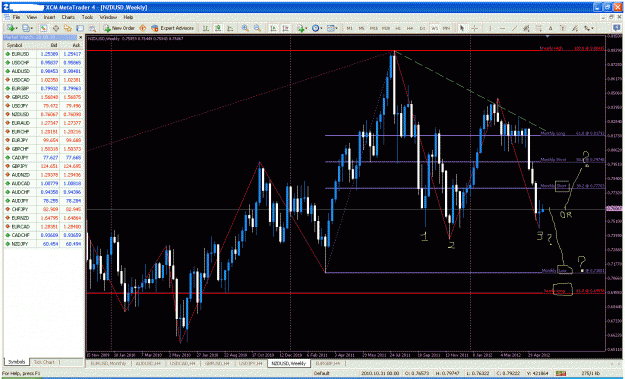Viewport: 625px width, 379px height.
Task: Switch to the MN monthly timeframe
Action: 446,28
